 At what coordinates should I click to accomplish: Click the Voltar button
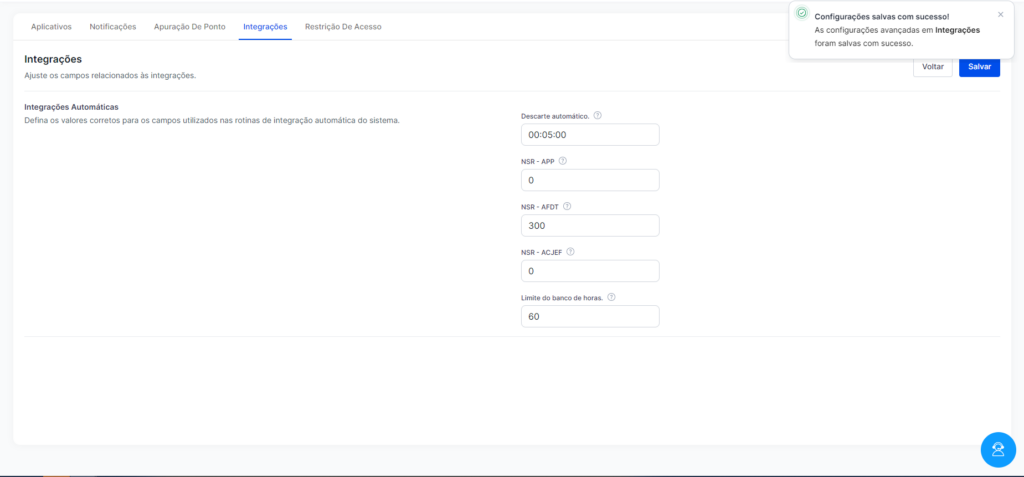pyautogui.click(x=933, y=67)
